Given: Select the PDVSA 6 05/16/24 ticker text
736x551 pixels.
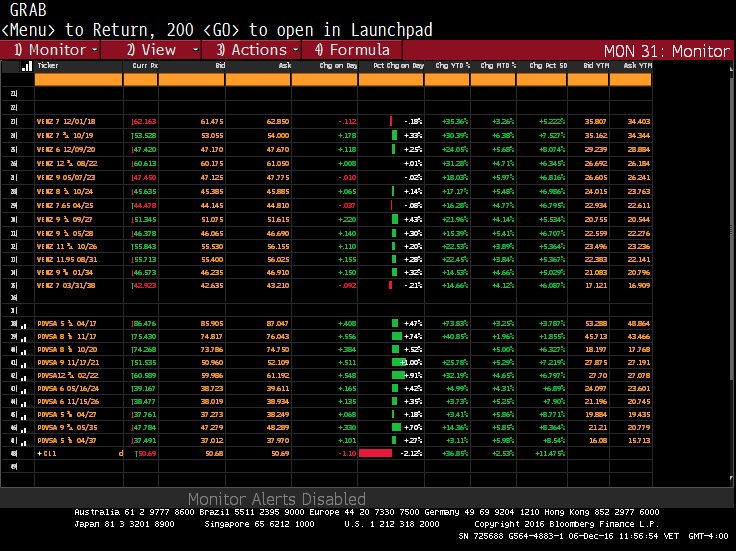Looking at the screenshot, I should (x=68, y=389).
